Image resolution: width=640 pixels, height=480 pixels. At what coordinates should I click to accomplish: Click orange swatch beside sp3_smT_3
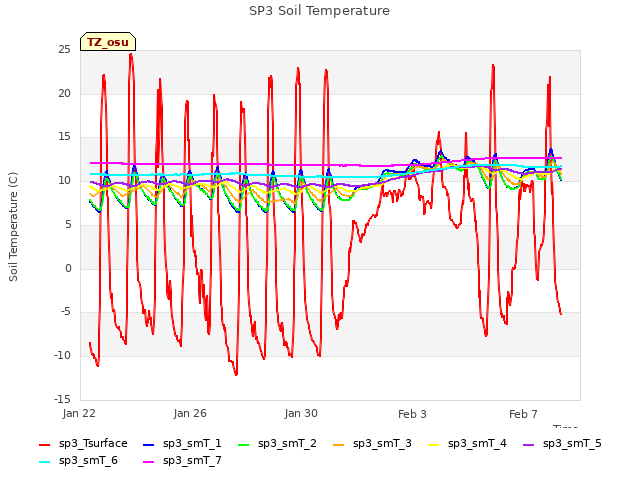point(339,444)
